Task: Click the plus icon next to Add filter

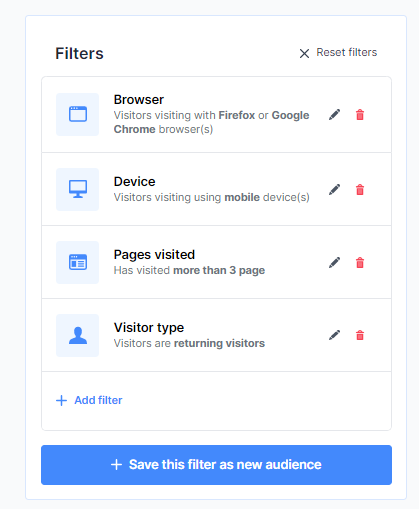Action: click(x=61, y=400)
